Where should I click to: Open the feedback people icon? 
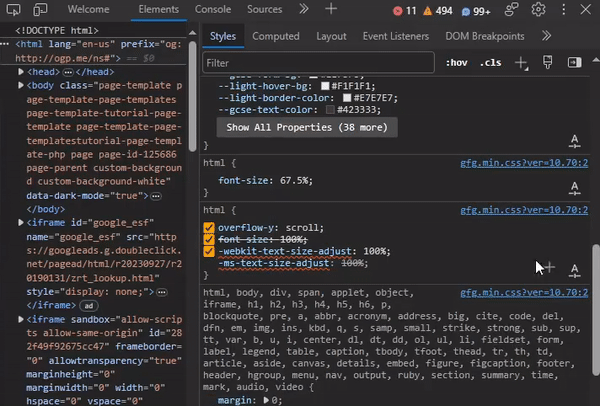pyautogui.click(x=511, y=10)
